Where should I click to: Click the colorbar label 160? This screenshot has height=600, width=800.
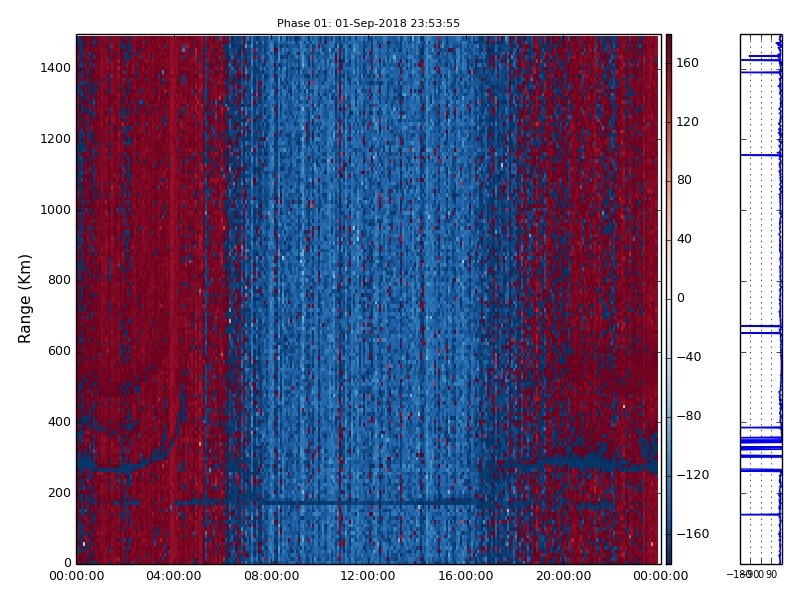tap(687, 63)
